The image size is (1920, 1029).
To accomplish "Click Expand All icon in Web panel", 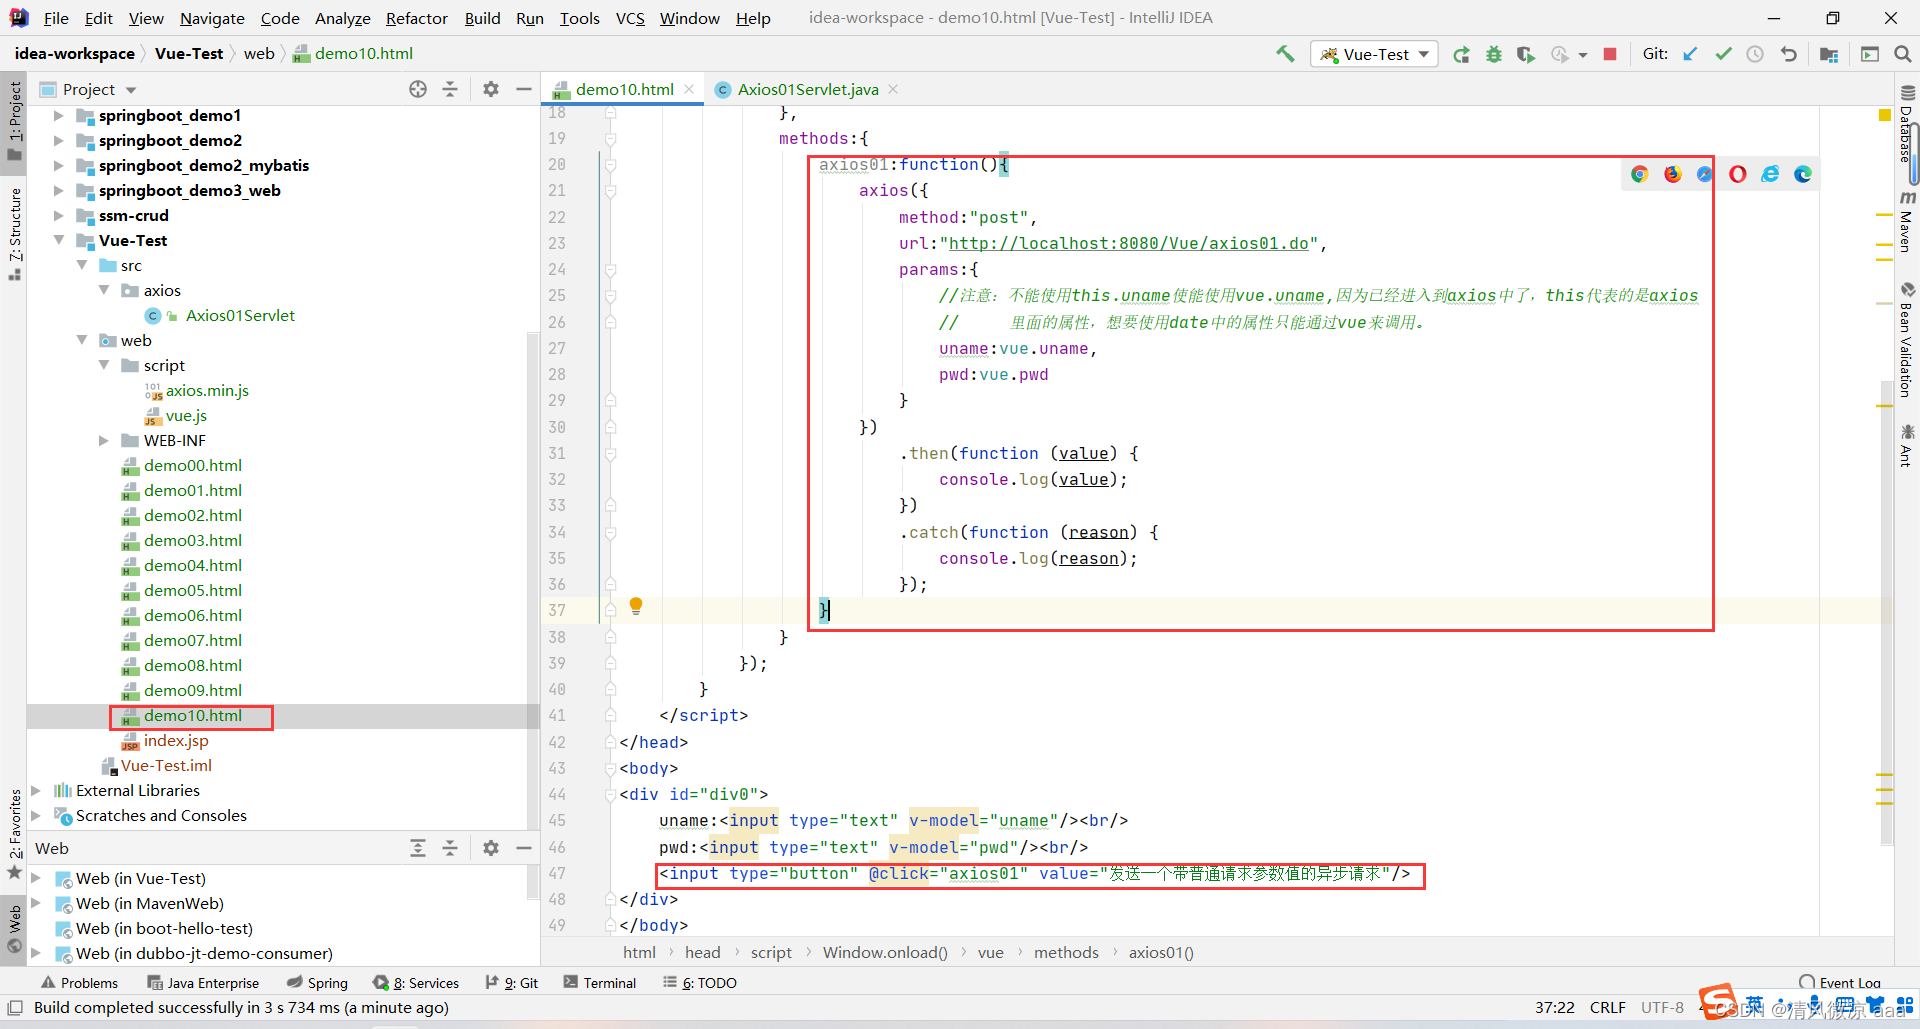I will (x=418, y=848).
